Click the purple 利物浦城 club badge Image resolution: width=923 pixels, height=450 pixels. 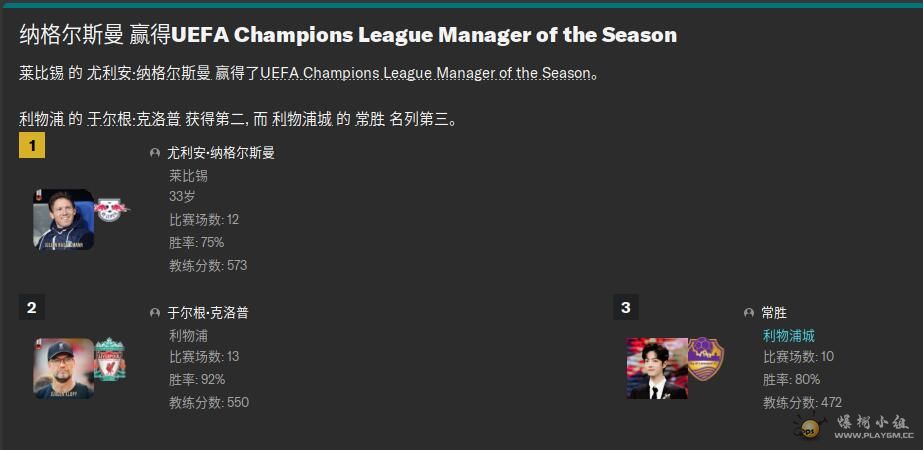706,358
